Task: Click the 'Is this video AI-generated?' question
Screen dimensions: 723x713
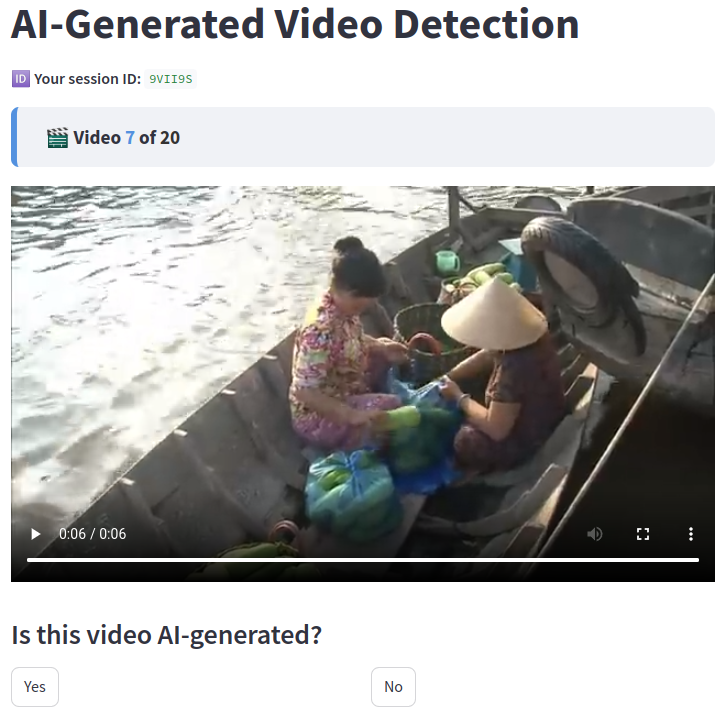Action: (x=166, y=635)
